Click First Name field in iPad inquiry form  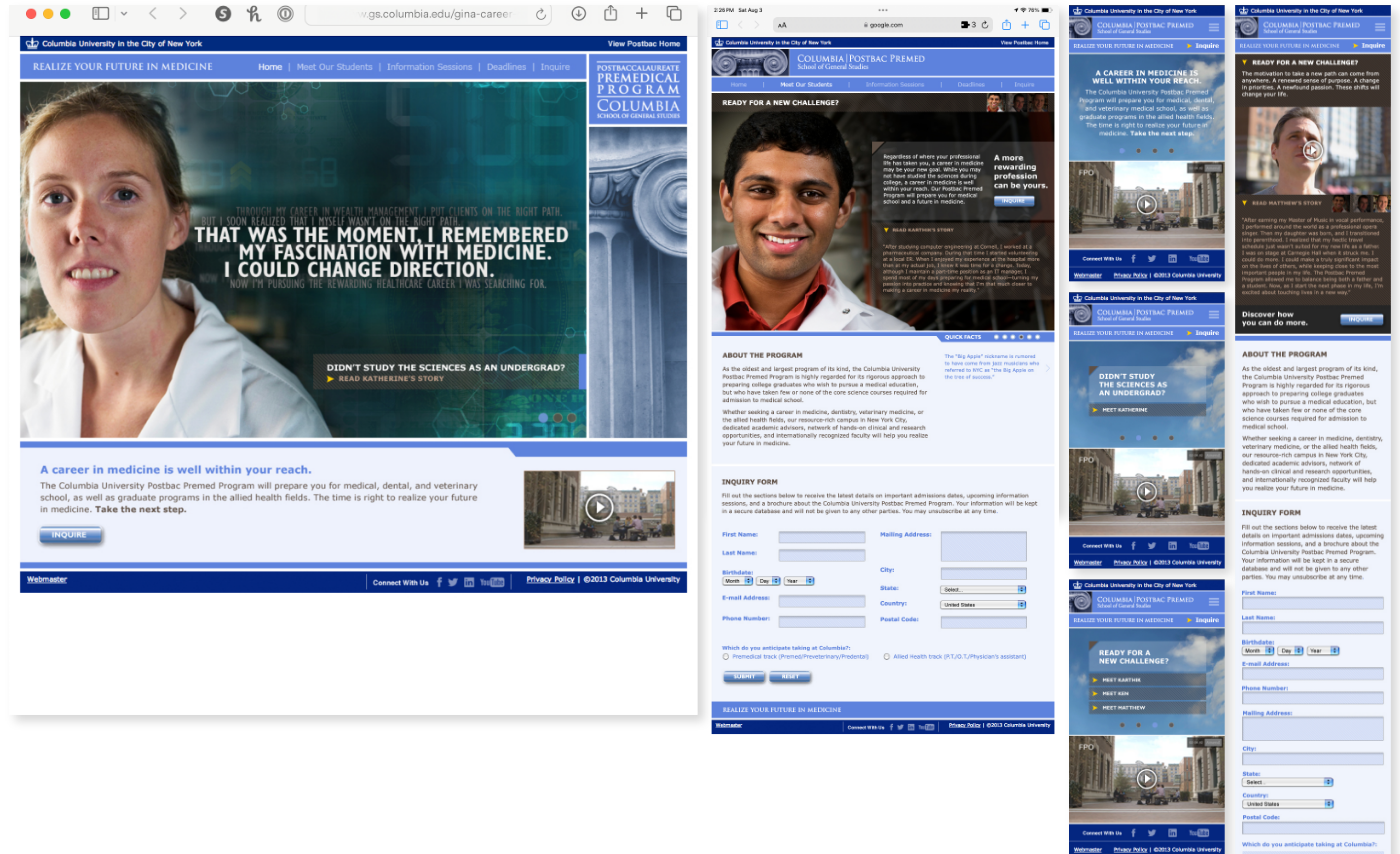[822, 537]
